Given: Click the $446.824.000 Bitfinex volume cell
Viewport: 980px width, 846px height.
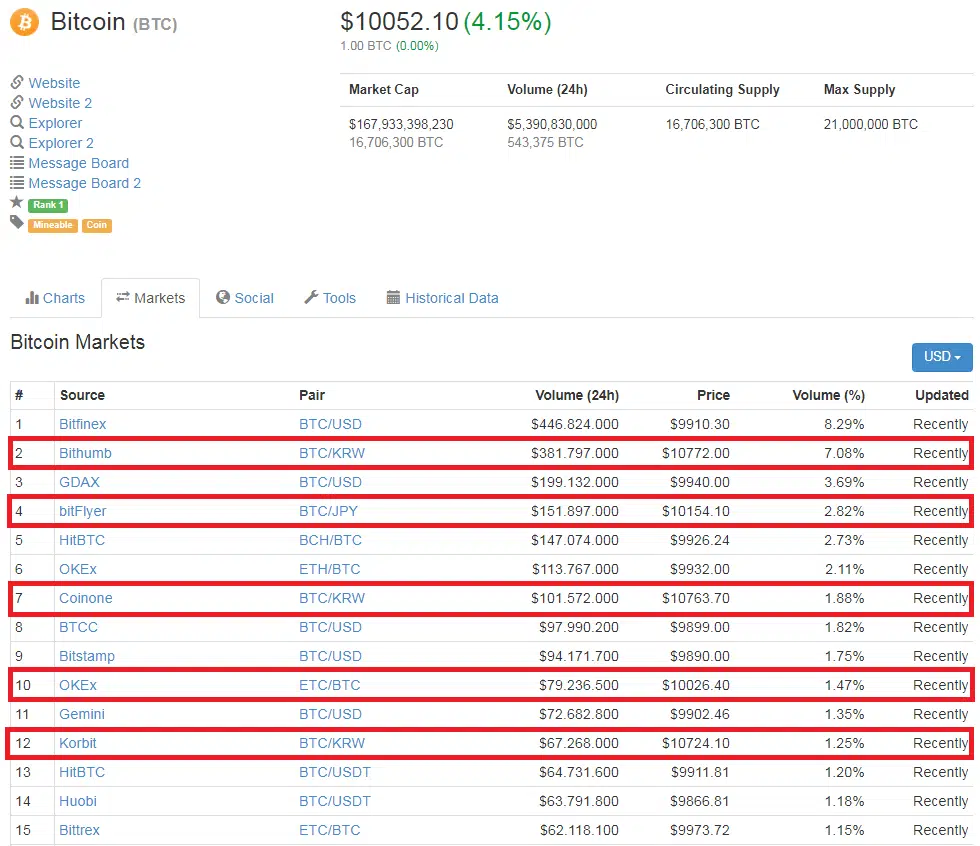Looking at the screenshot, I should [574, 424].
